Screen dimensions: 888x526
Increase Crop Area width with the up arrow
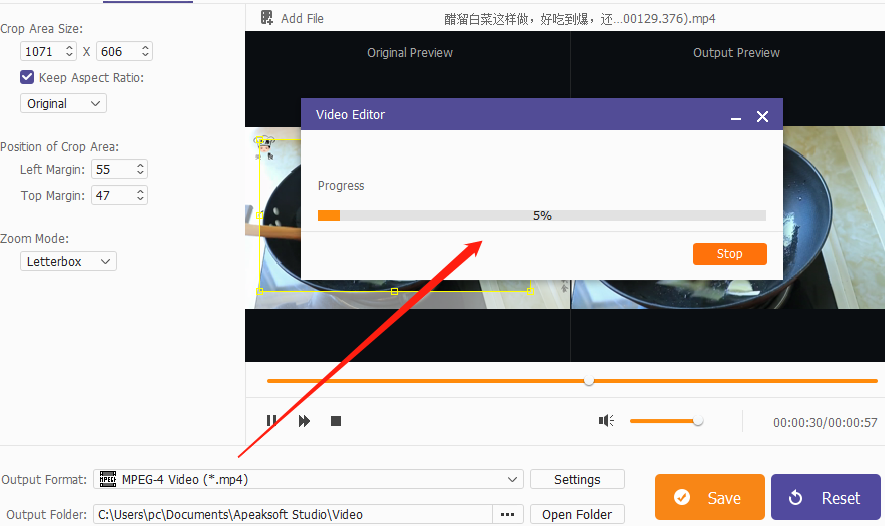pos(69,48)
